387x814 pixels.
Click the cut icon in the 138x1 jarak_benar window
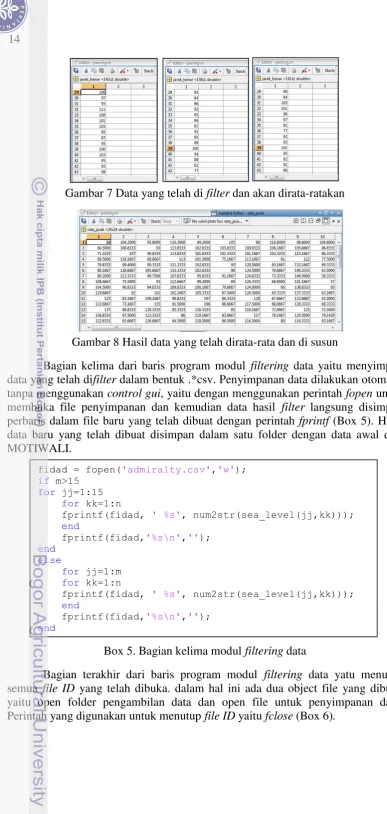179,72
